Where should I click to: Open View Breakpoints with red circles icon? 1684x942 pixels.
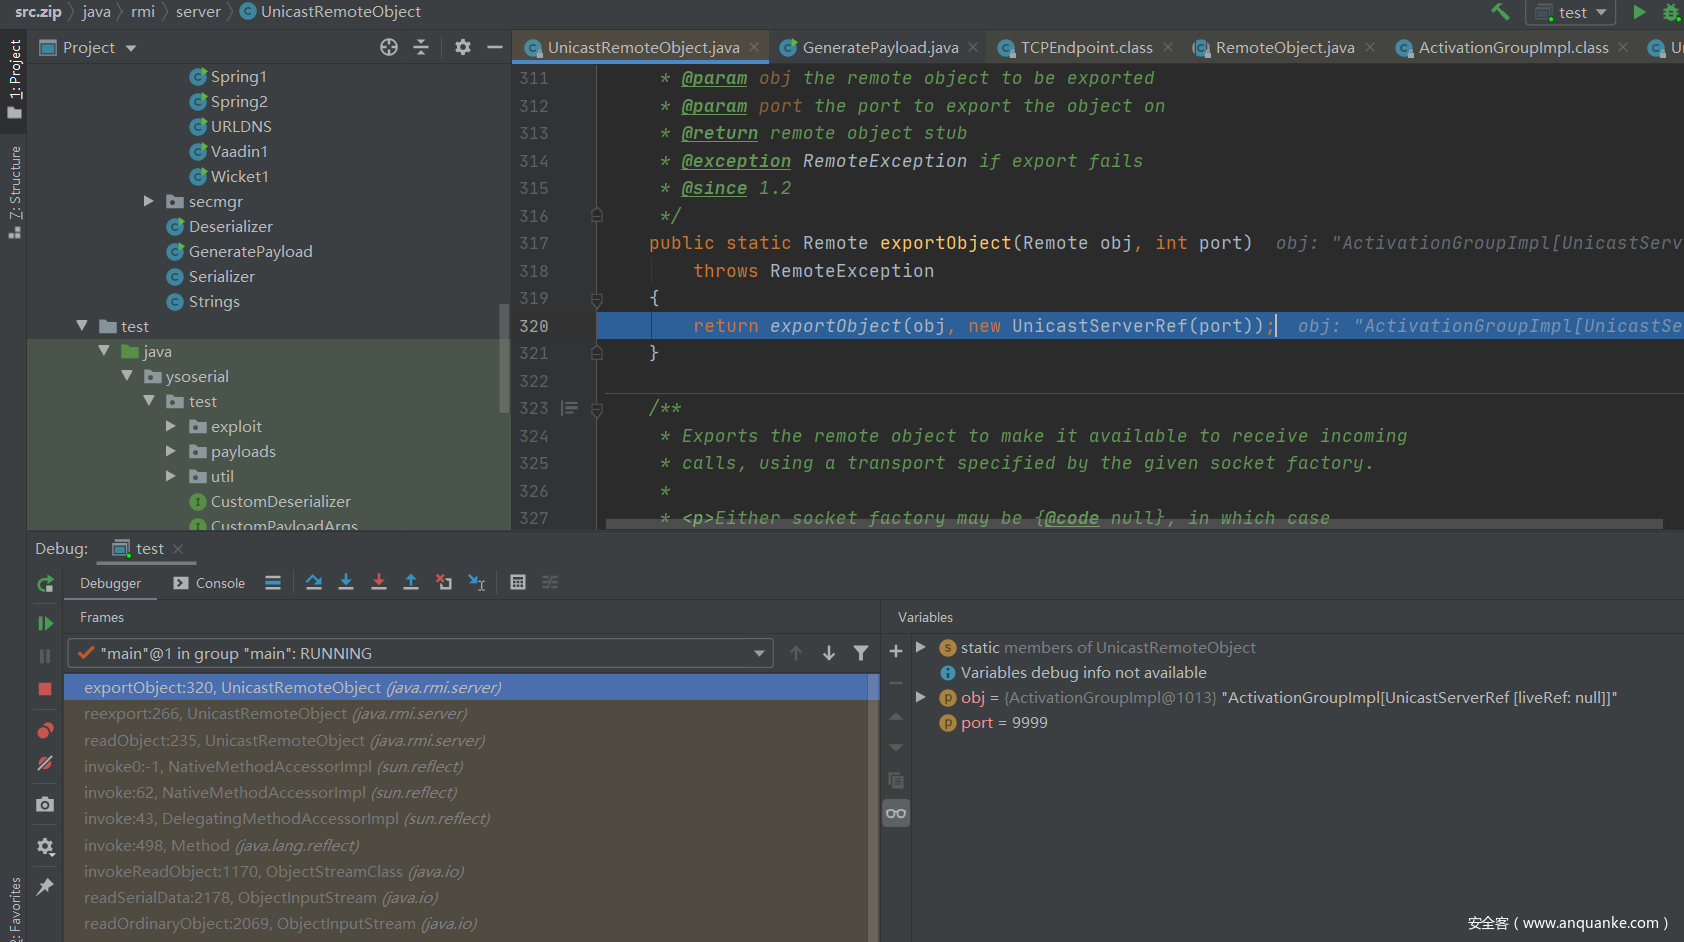45,731
